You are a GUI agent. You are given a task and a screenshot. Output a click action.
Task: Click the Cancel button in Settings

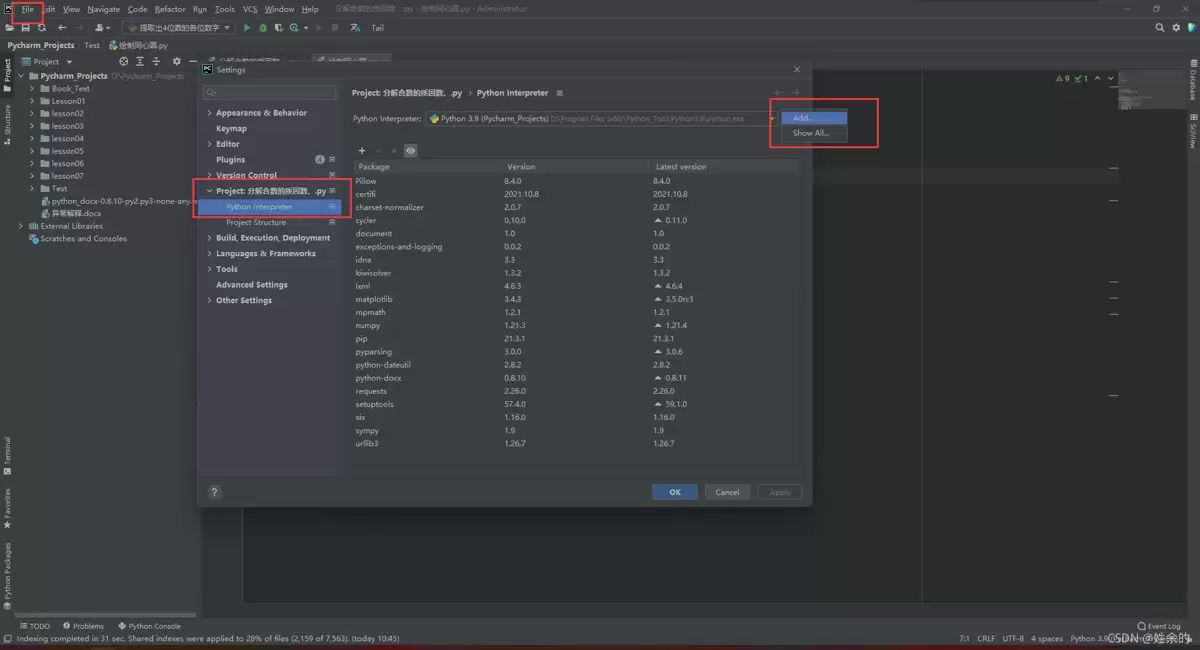[728, 492]
